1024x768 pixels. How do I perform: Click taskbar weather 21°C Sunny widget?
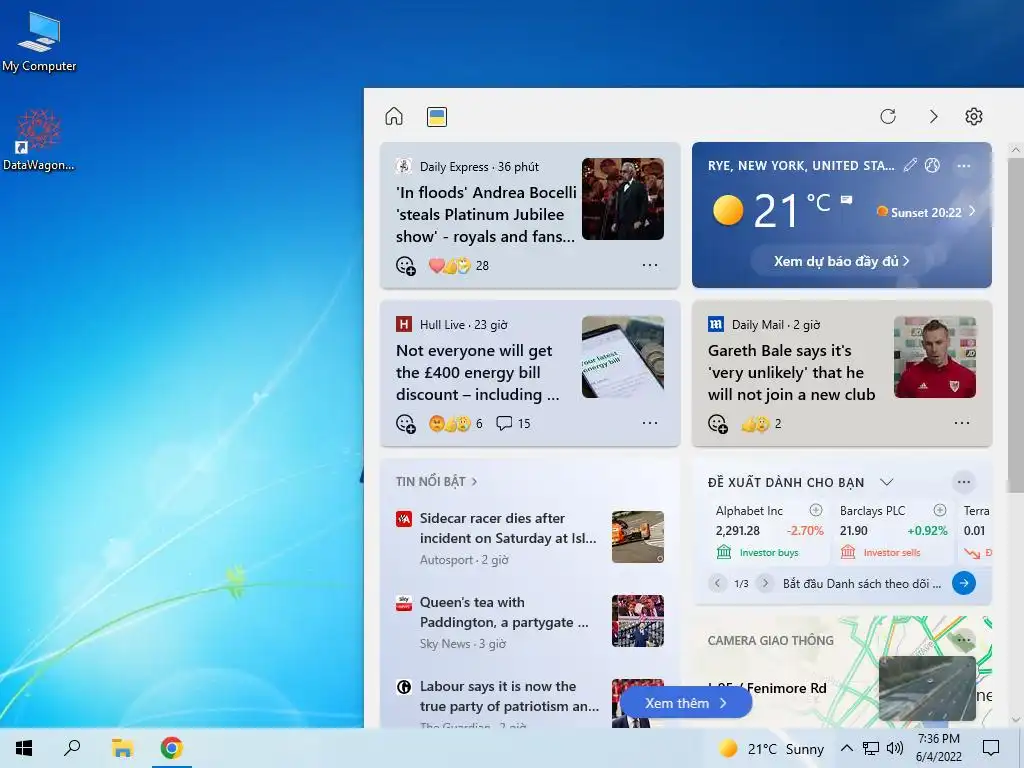pyautogui.click(x=771, y=748)
